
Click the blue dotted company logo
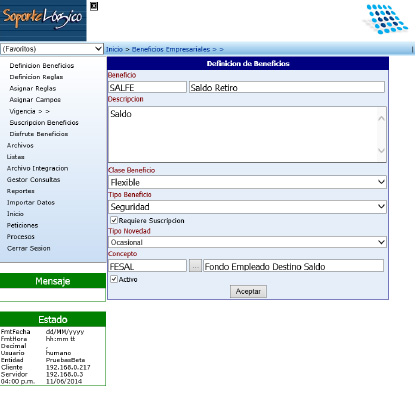pos(386,19)
